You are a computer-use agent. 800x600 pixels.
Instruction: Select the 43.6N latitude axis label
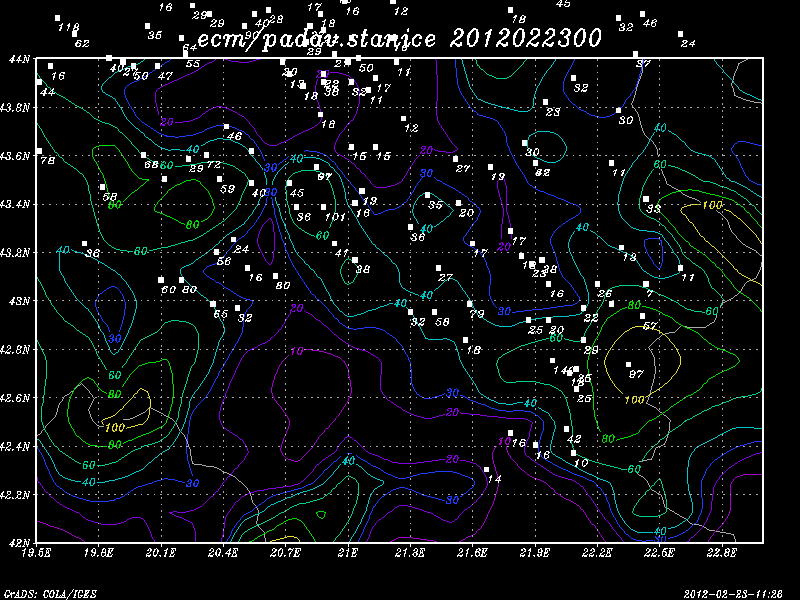[15, 156]
